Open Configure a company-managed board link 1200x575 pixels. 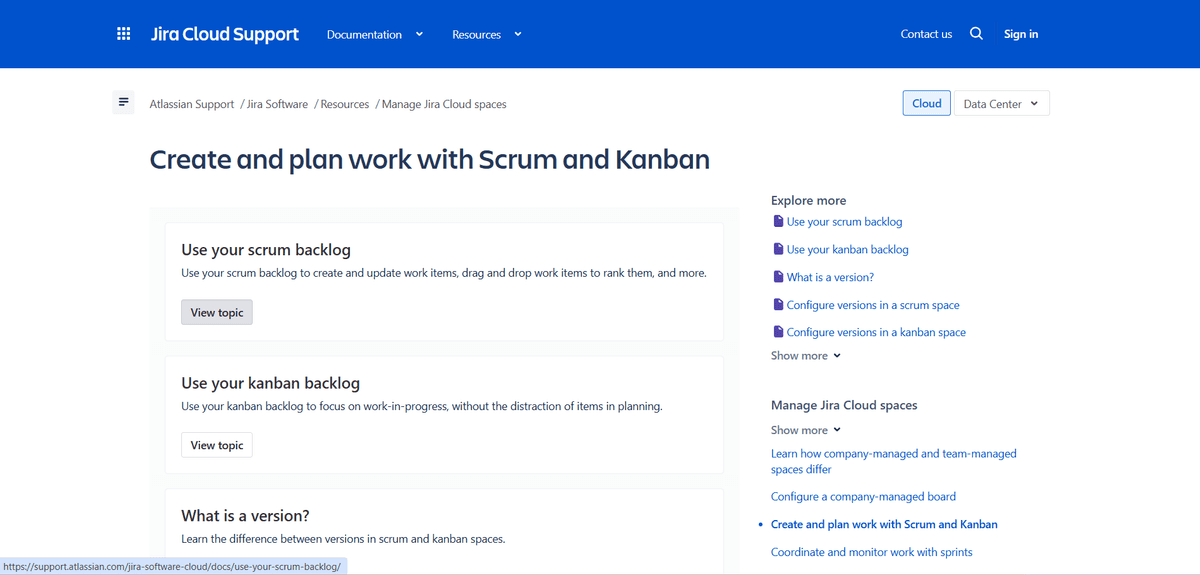pos(863,496)
